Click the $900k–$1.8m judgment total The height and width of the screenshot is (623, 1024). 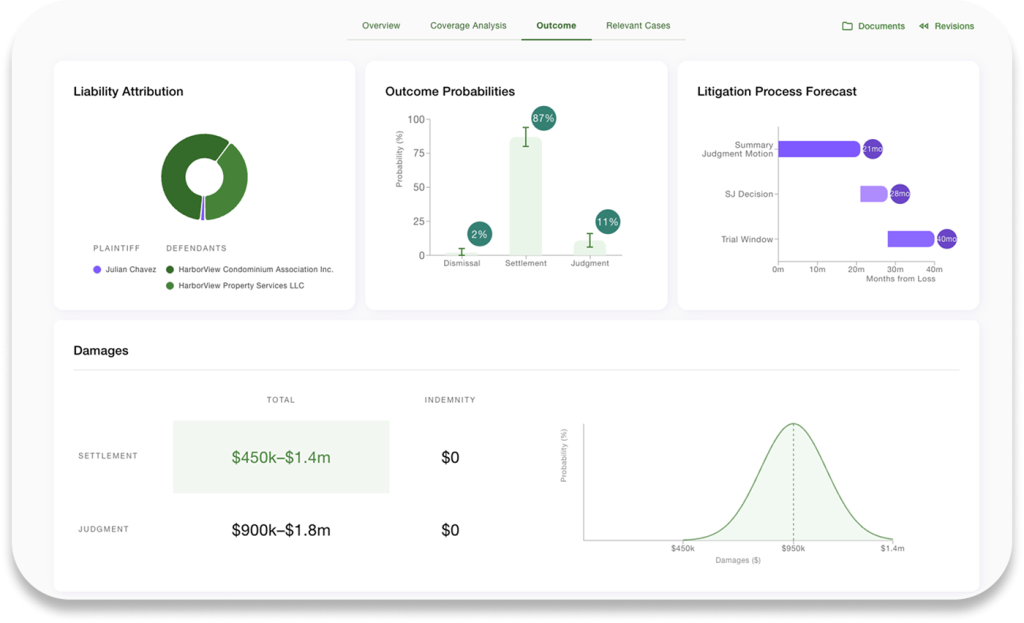[281, 530]
